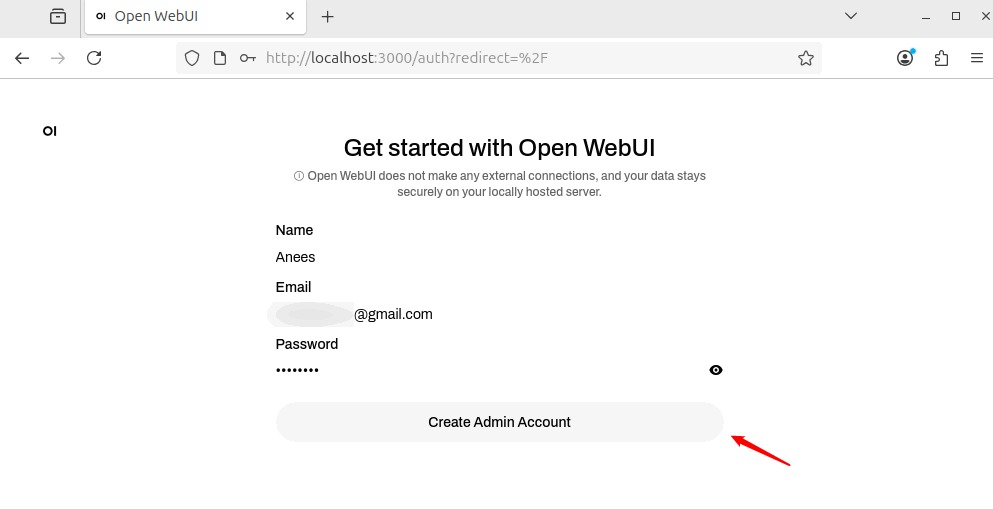Toggle password visibility eye icon

click(x=716, y=370)
